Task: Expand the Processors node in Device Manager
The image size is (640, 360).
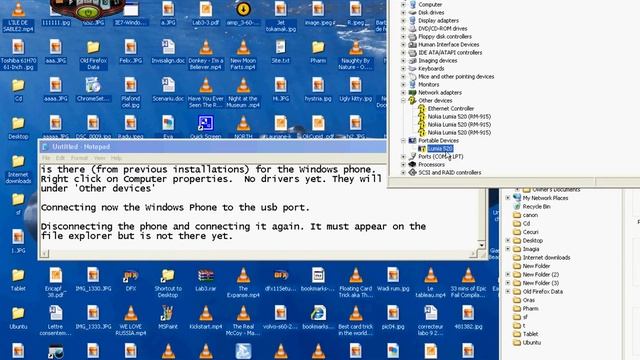Action: coord(403,164)
